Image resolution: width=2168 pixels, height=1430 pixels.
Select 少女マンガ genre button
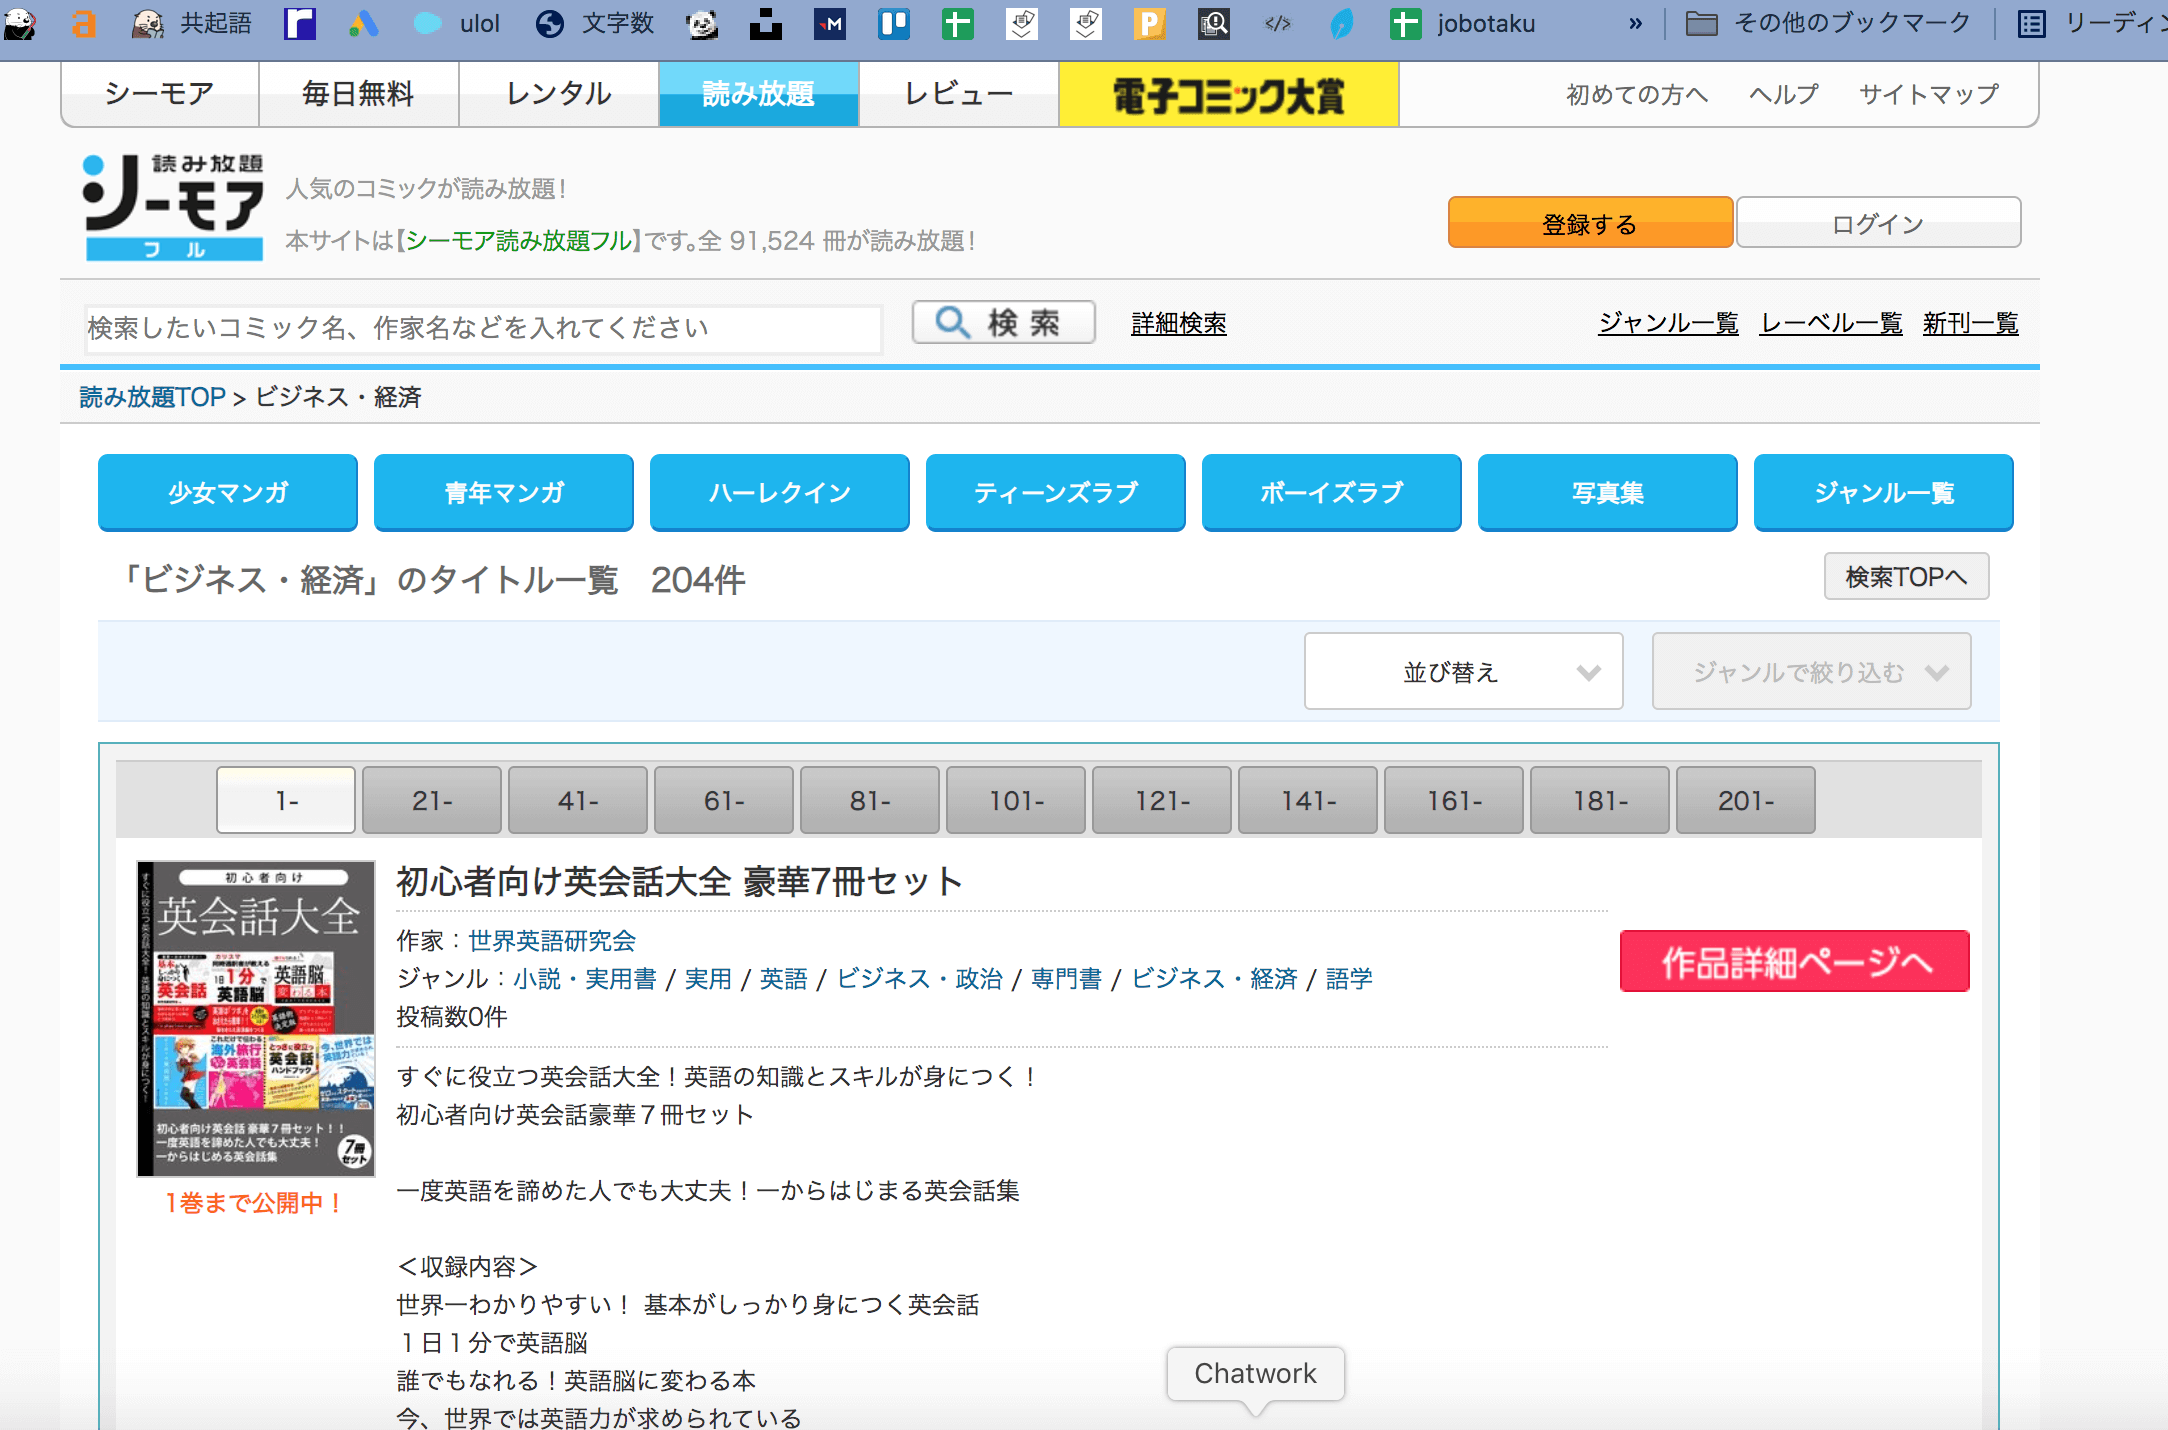tap(228, 492)
